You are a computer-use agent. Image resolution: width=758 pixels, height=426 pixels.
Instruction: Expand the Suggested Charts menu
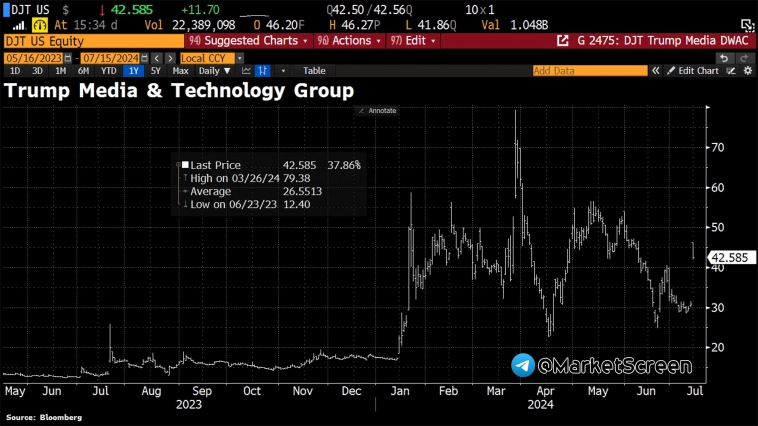(248, 41)
